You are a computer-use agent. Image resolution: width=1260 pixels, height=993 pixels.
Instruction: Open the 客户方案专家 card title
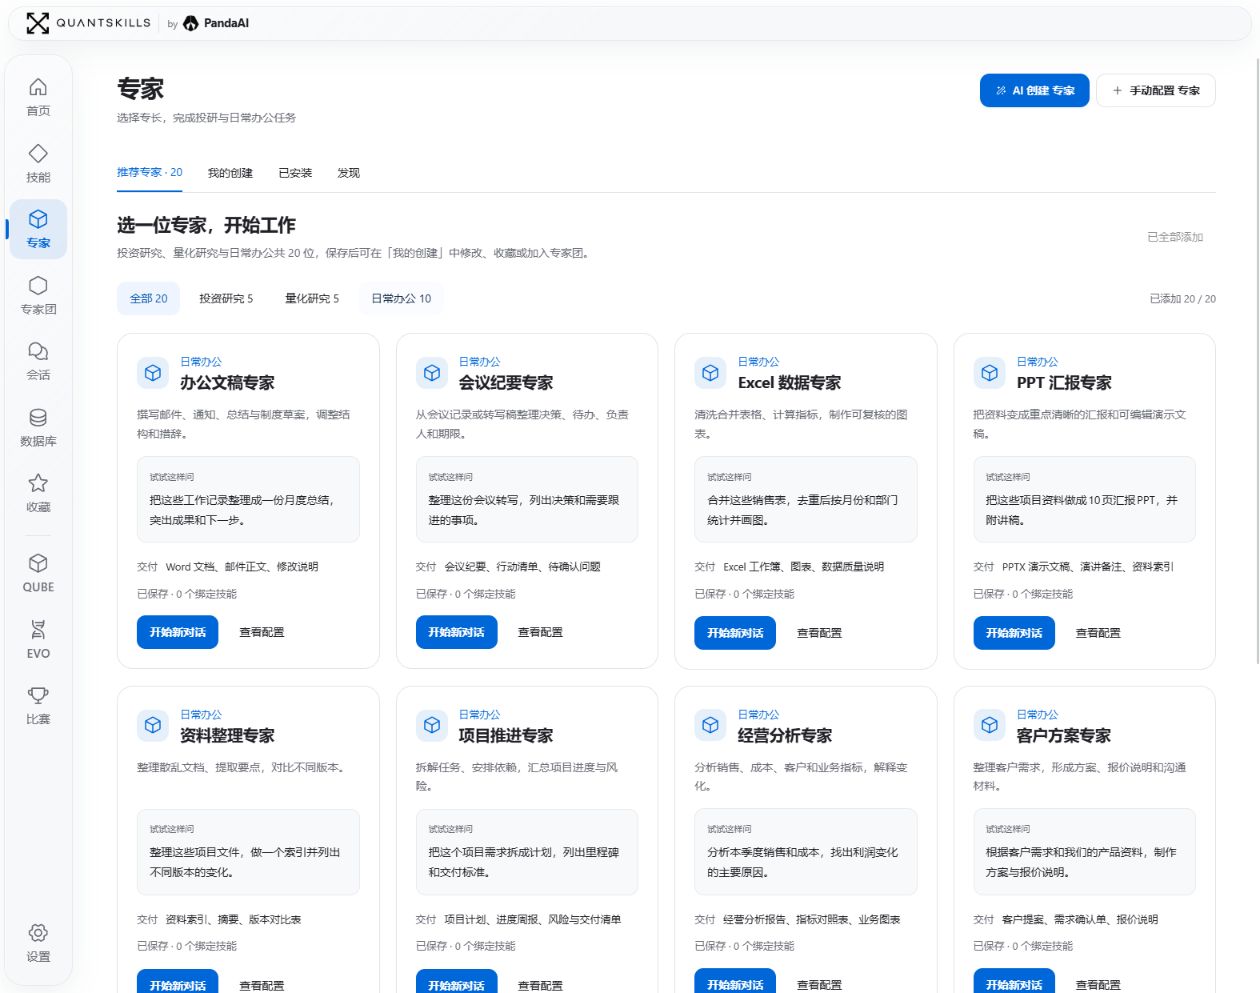coord(1063,735)
